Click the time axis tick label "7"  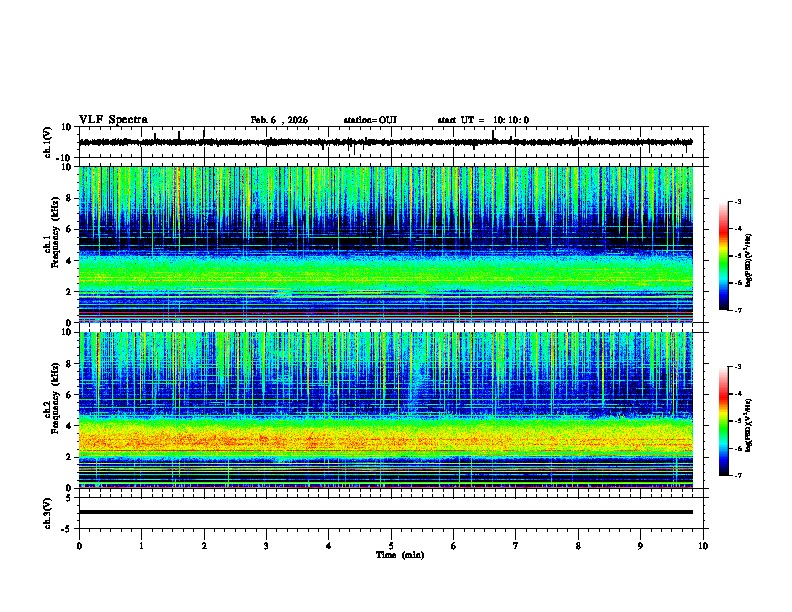coord(516,546)
